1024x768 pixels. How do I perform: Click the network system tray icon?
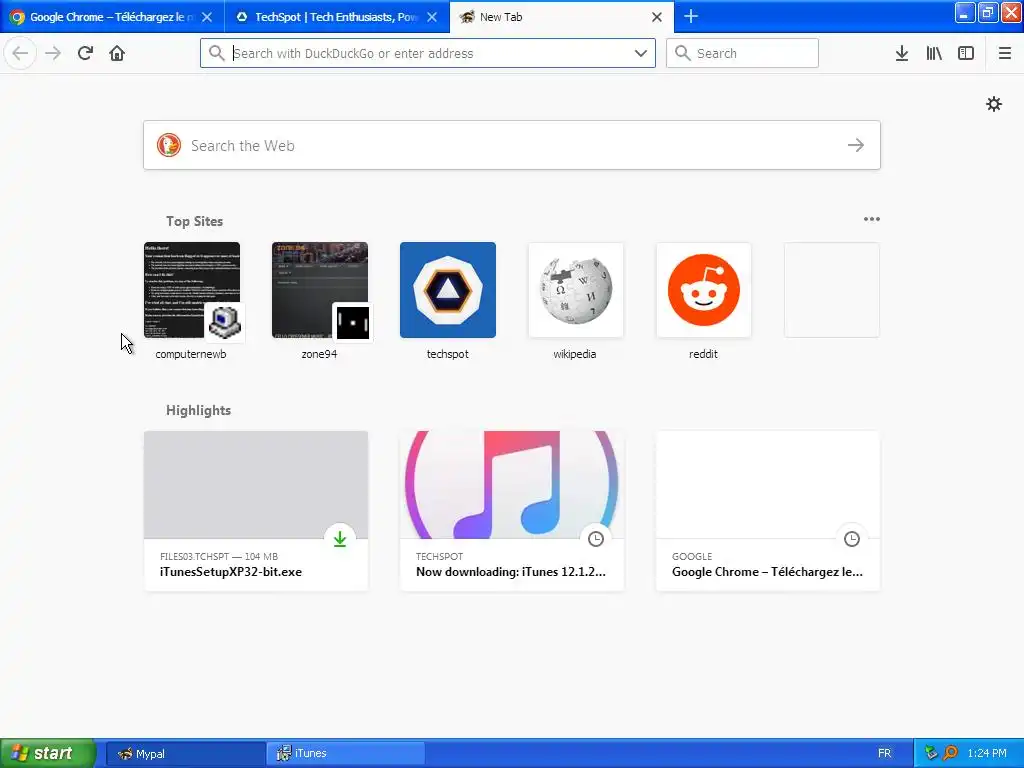[931, 753]
